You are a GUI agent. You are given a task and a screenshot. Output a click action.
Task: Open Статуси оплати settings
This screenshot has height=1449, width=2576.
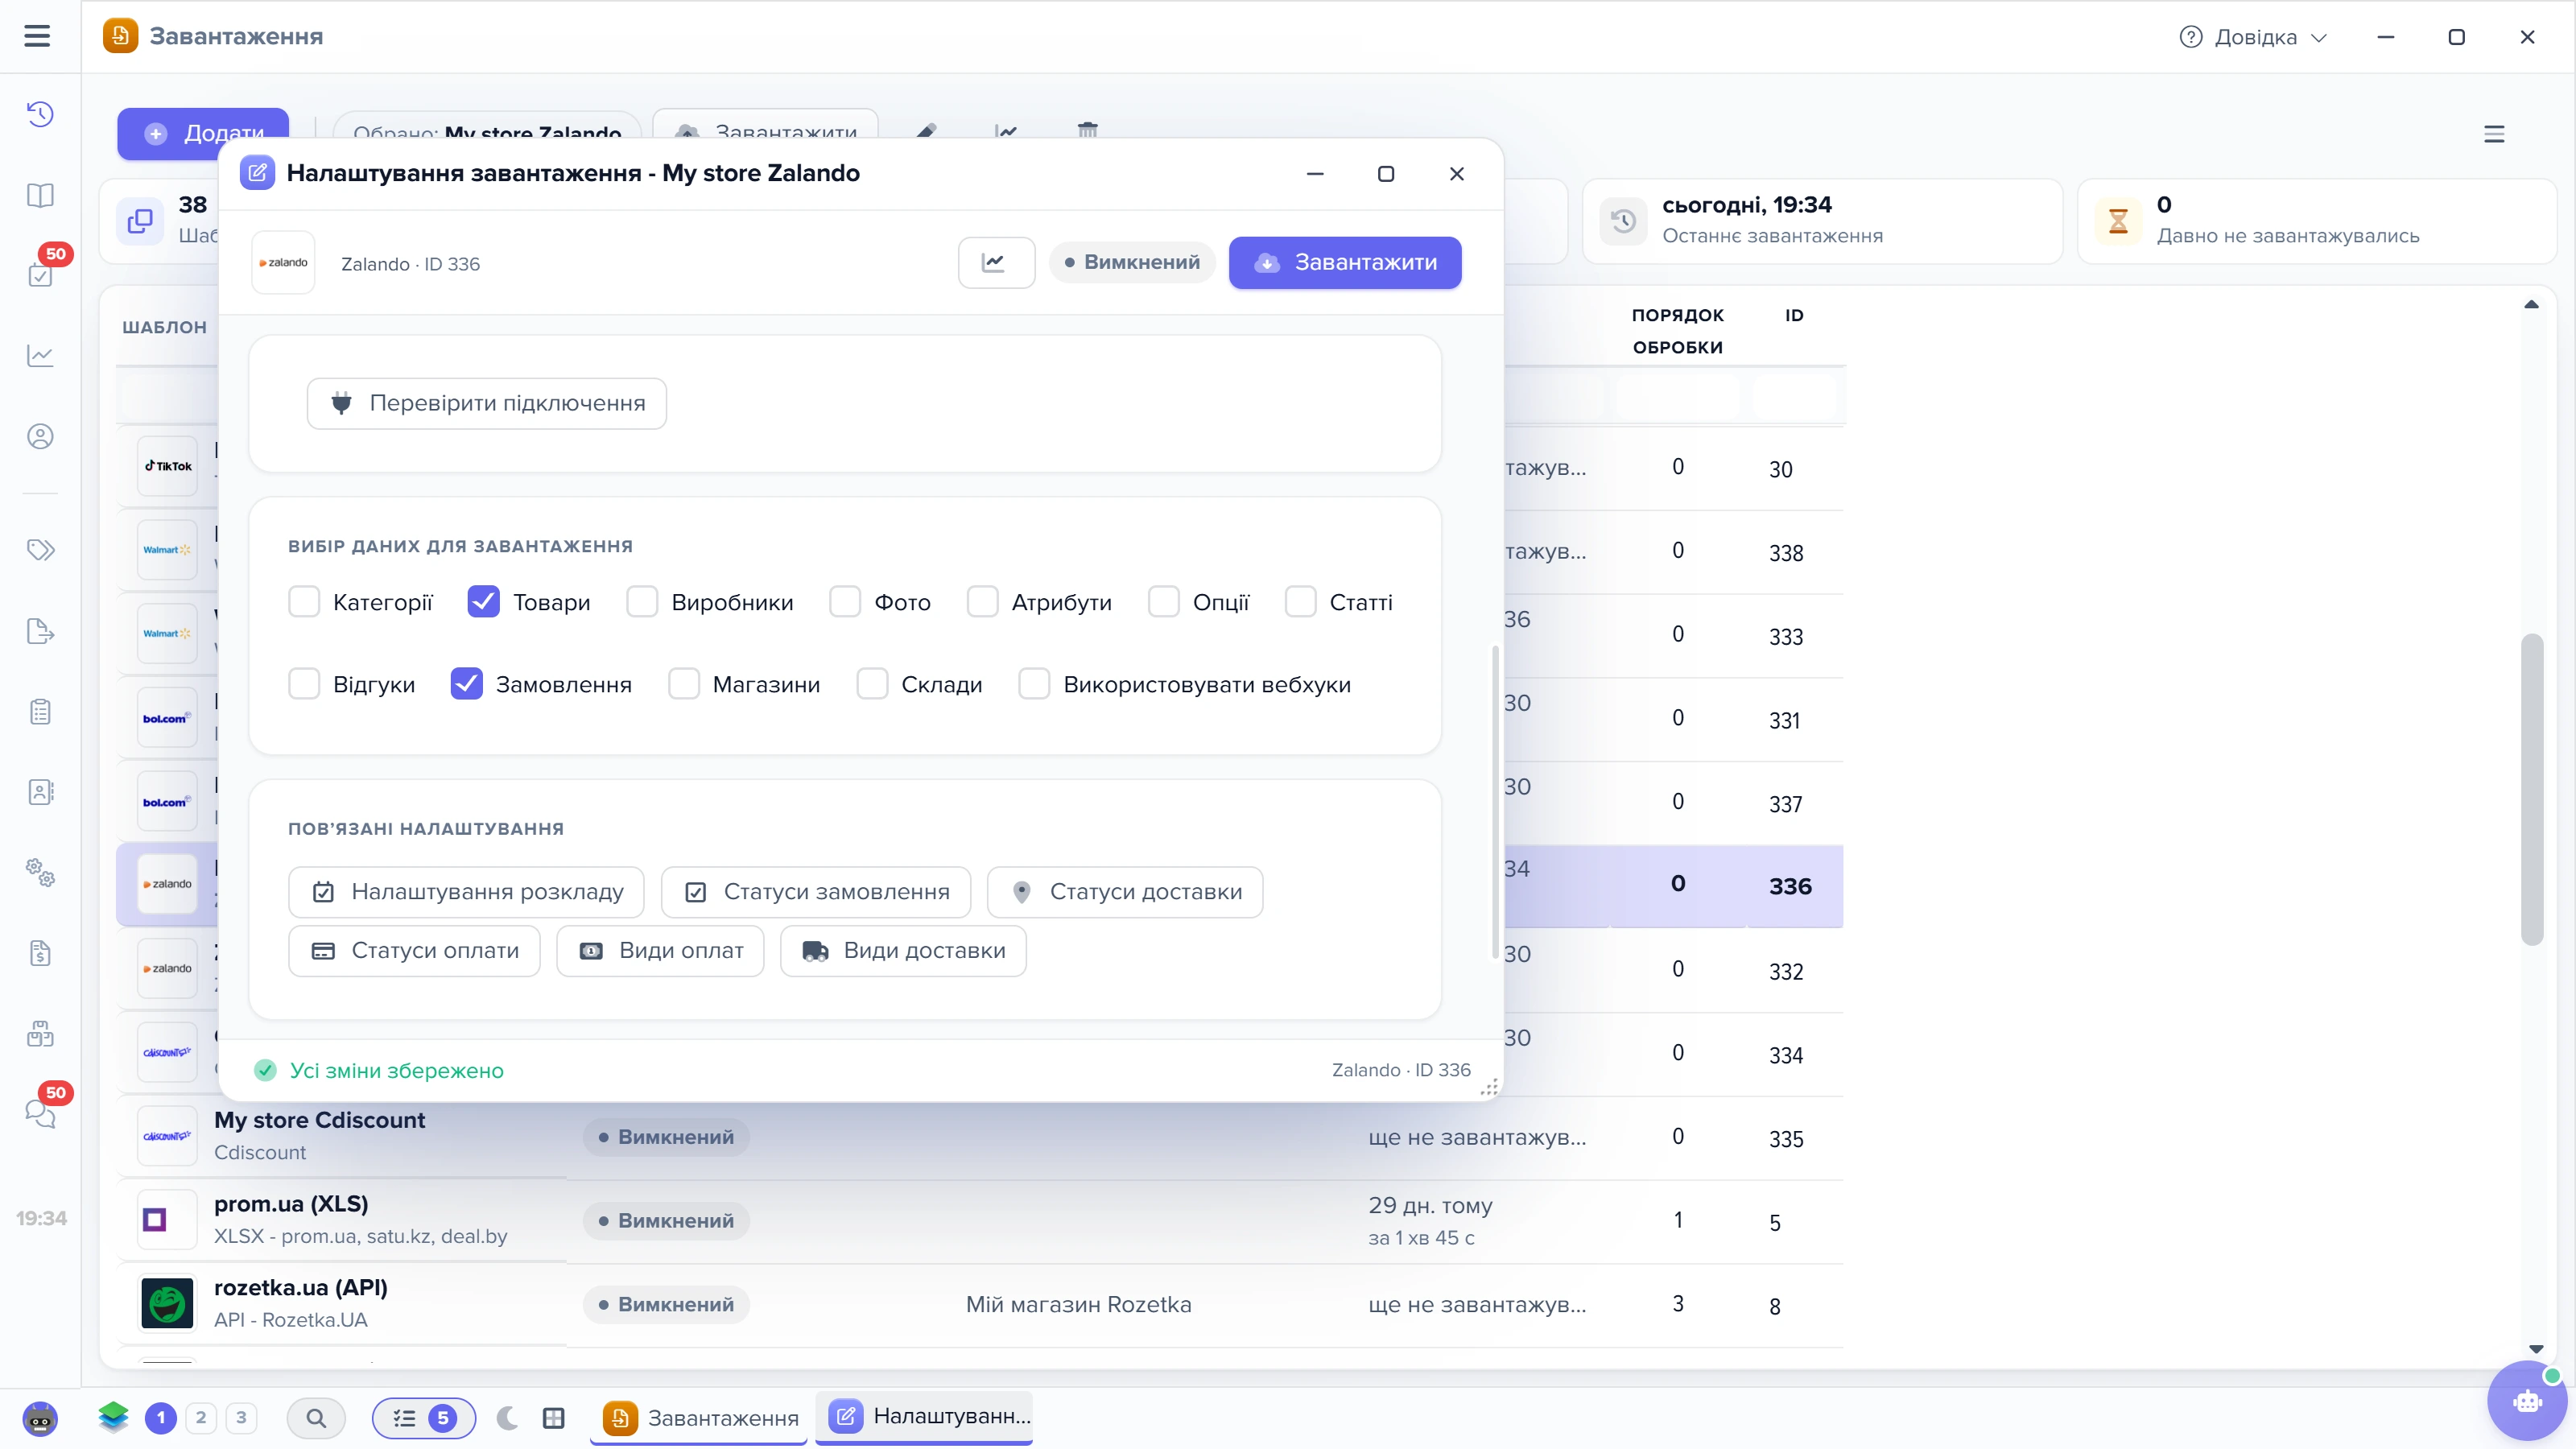pyautogui.click(x=414, y=950)
